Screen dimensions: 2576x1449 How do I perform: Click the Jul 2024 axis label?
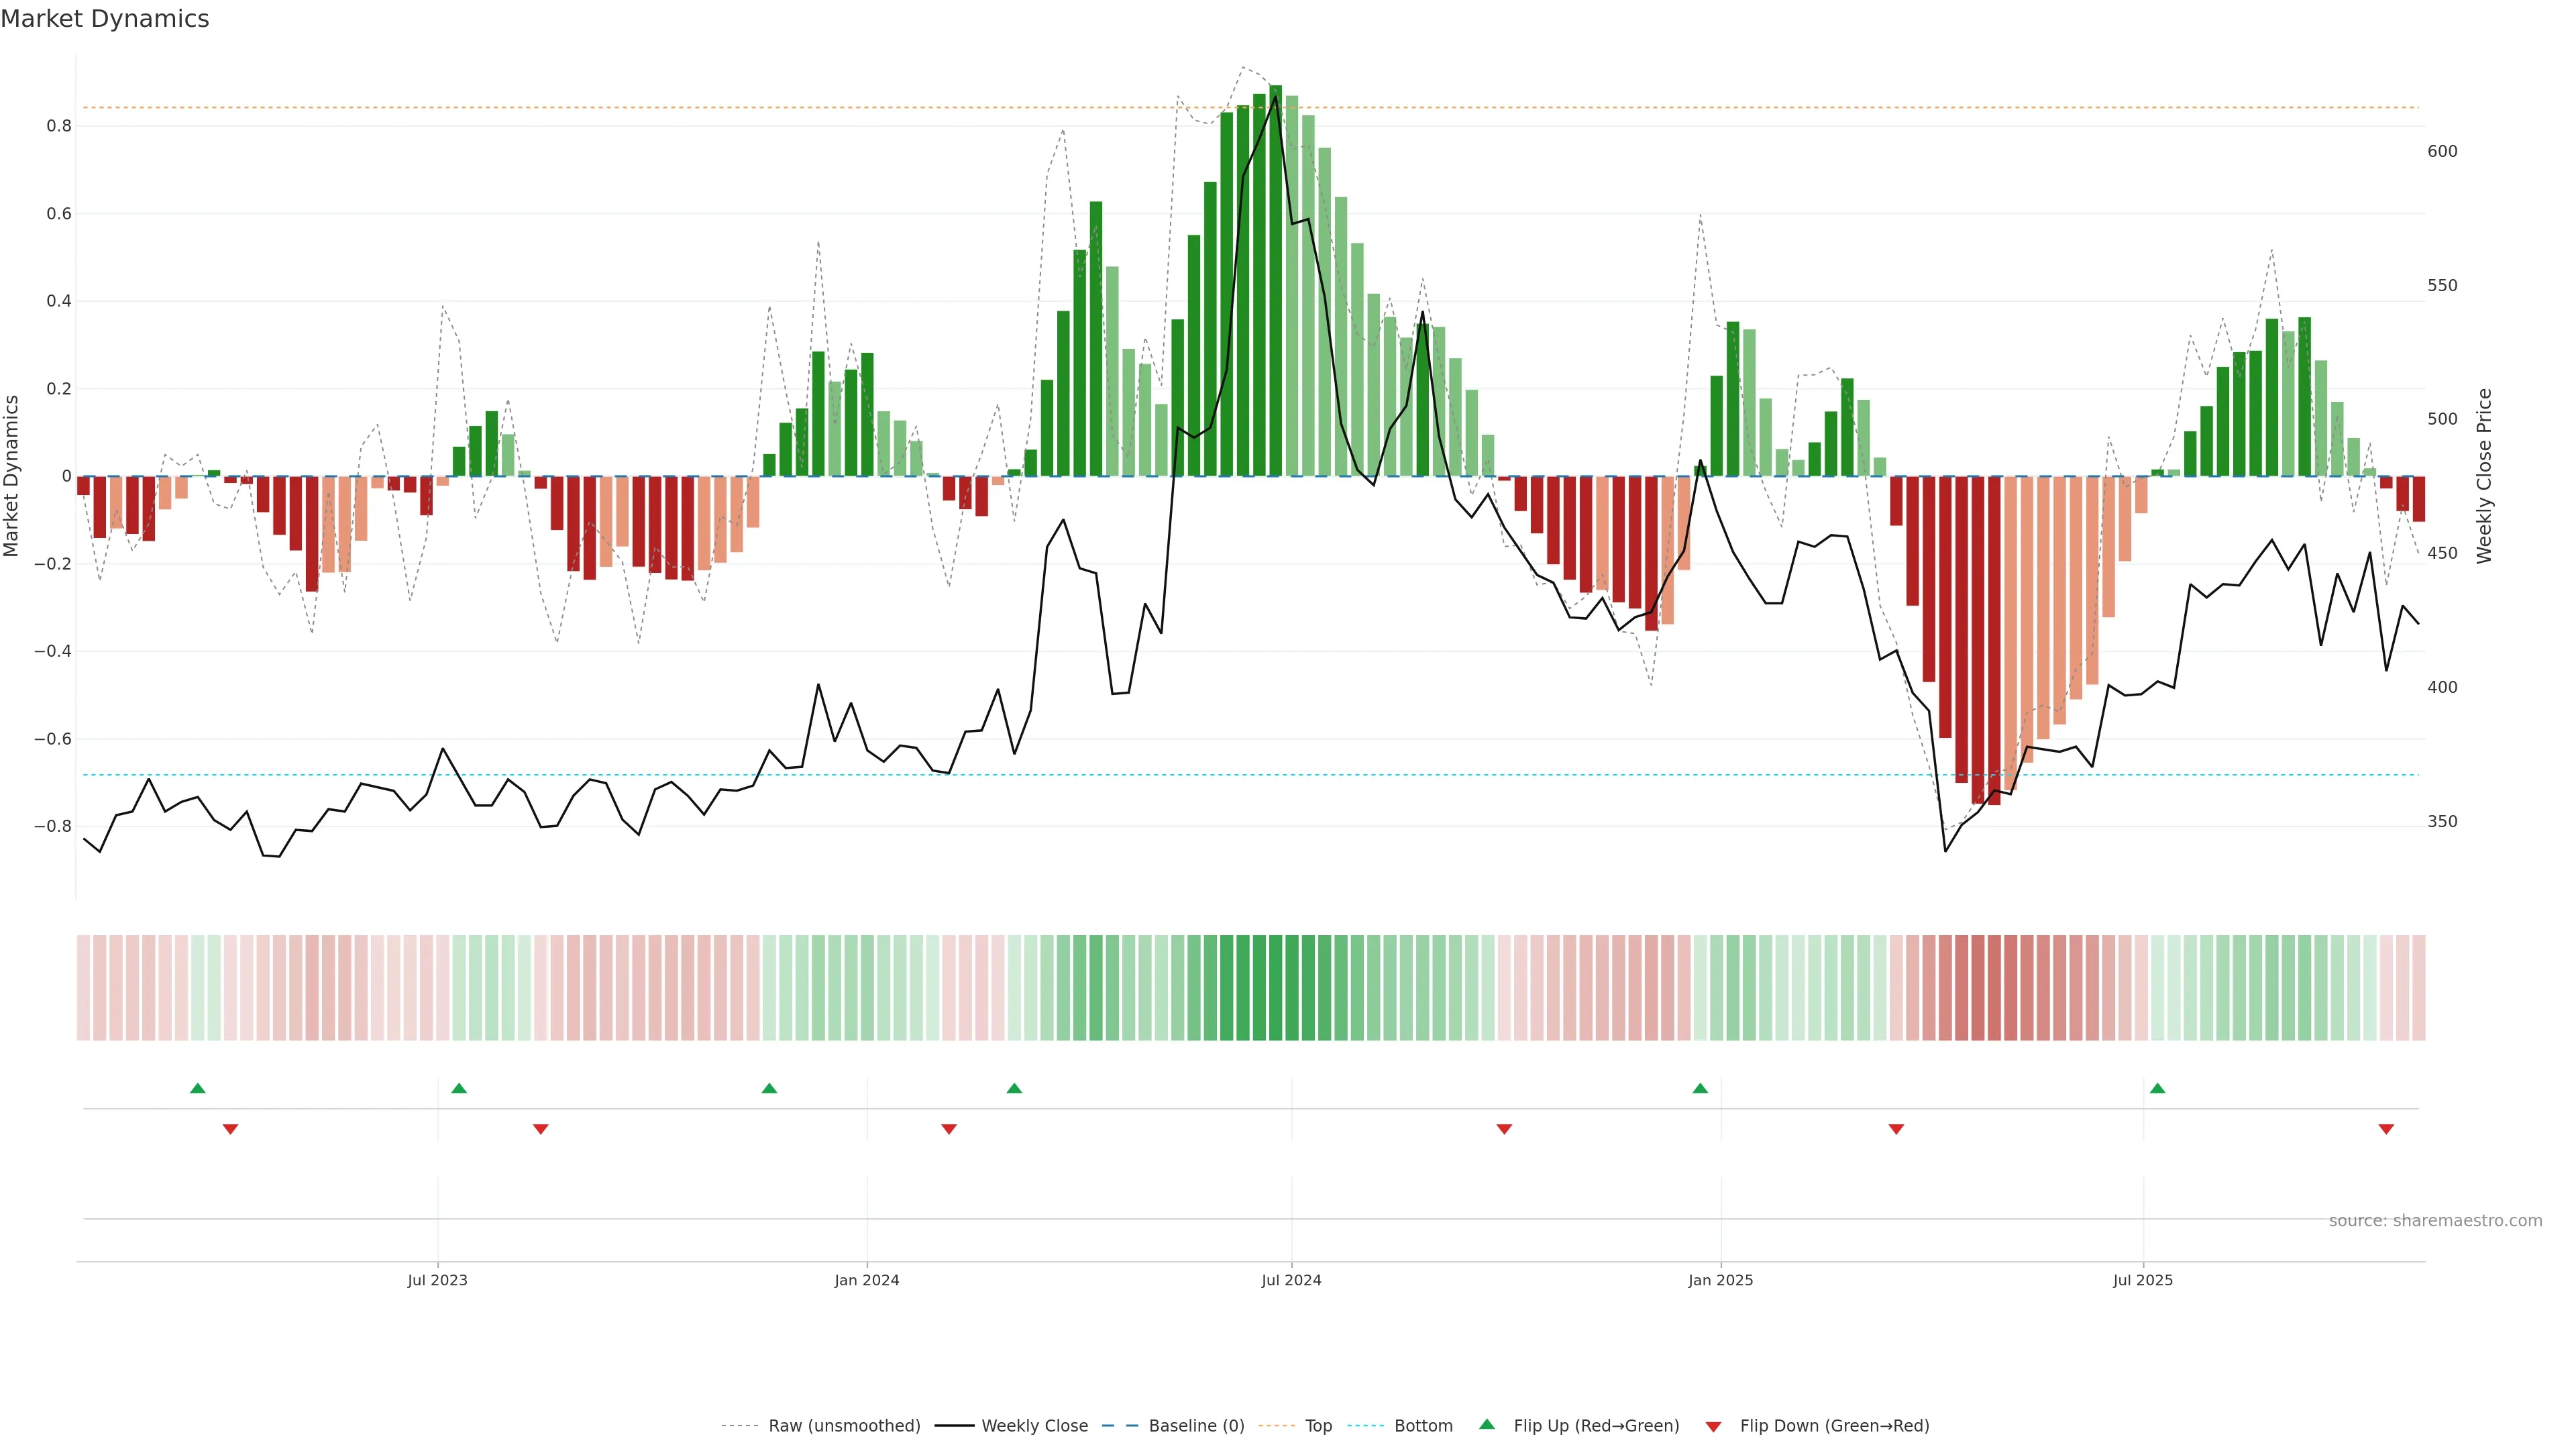(1291, 1280)
